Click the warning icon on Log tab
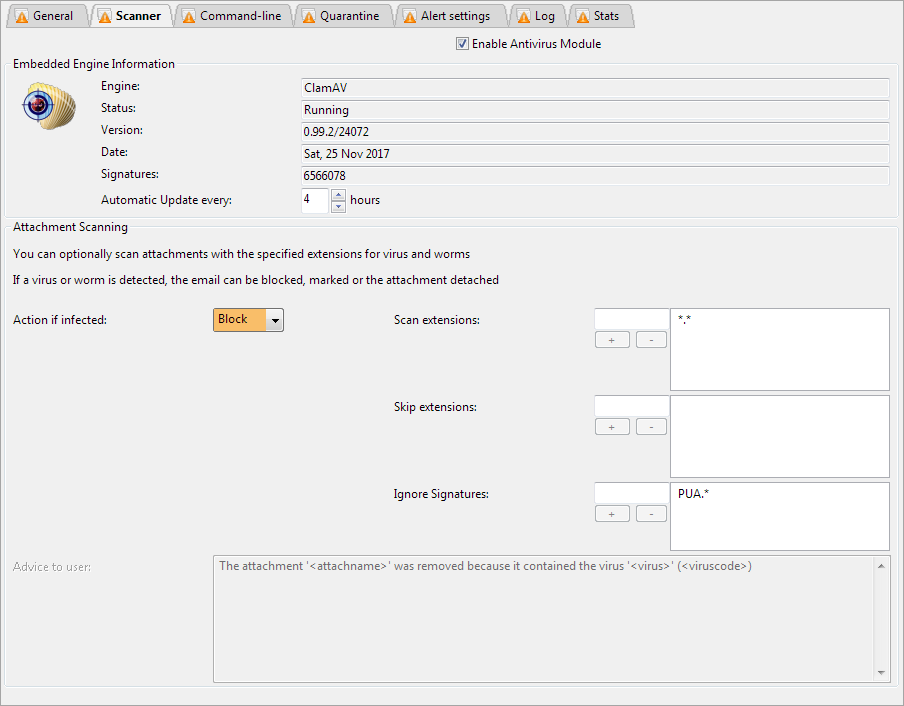The image size is (904, 706). pyautogui.click(x=523, y=16)
